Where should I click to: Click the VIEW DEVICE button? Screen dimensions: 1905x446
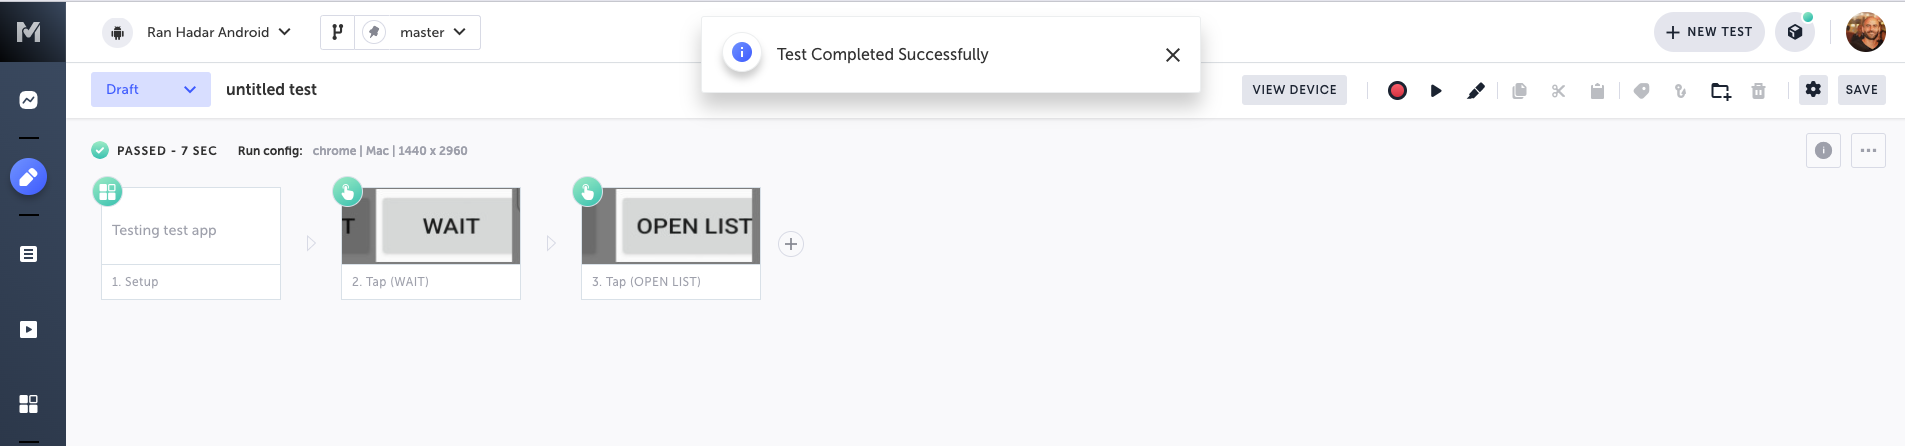tap(1294, 90)
